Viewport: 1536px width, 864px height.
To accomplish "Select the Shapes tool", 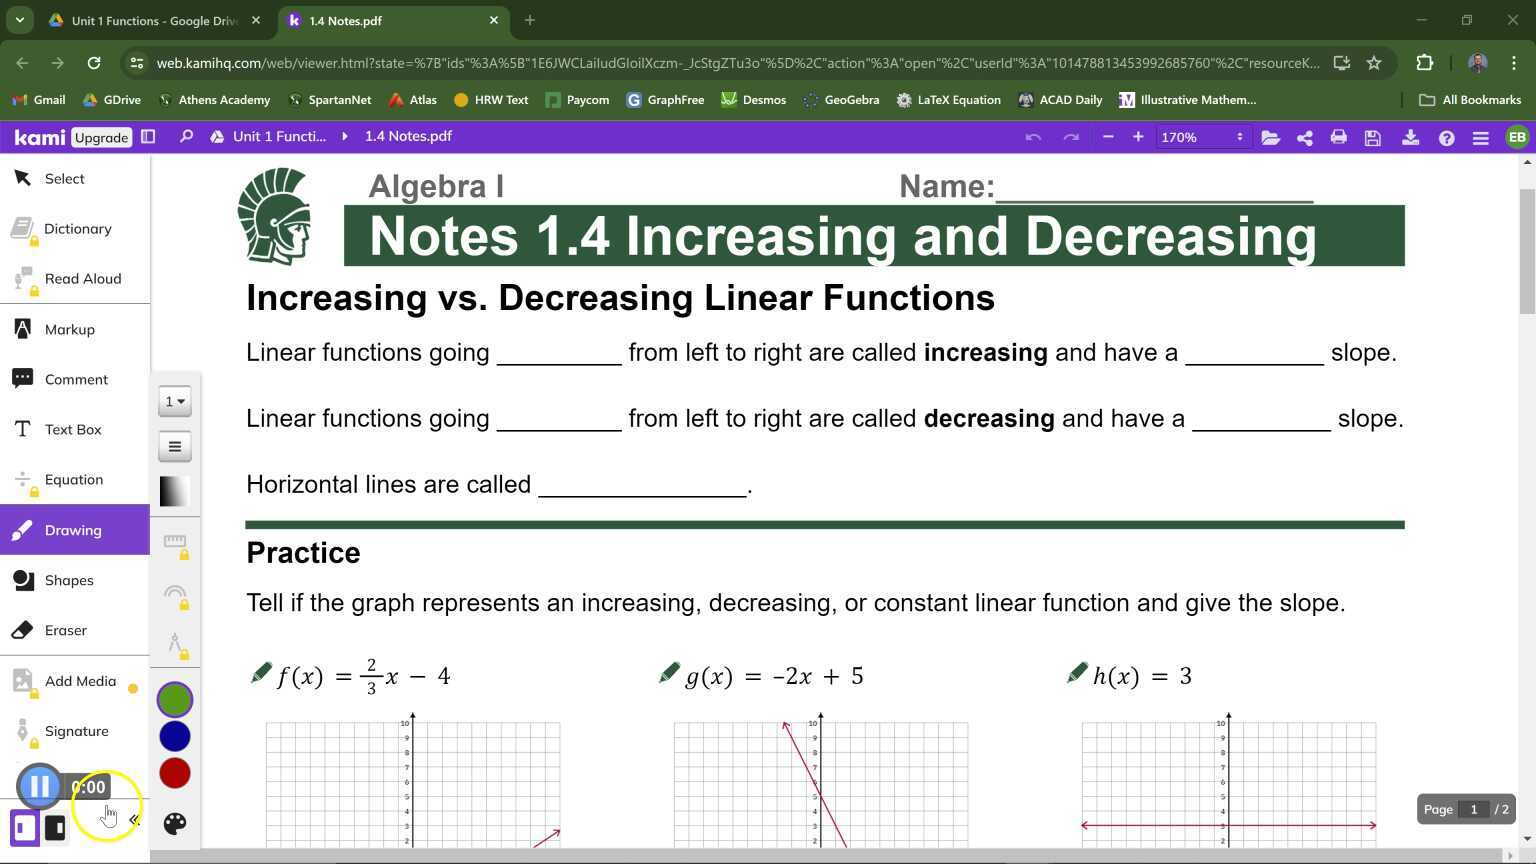I will tap(69, 580).
